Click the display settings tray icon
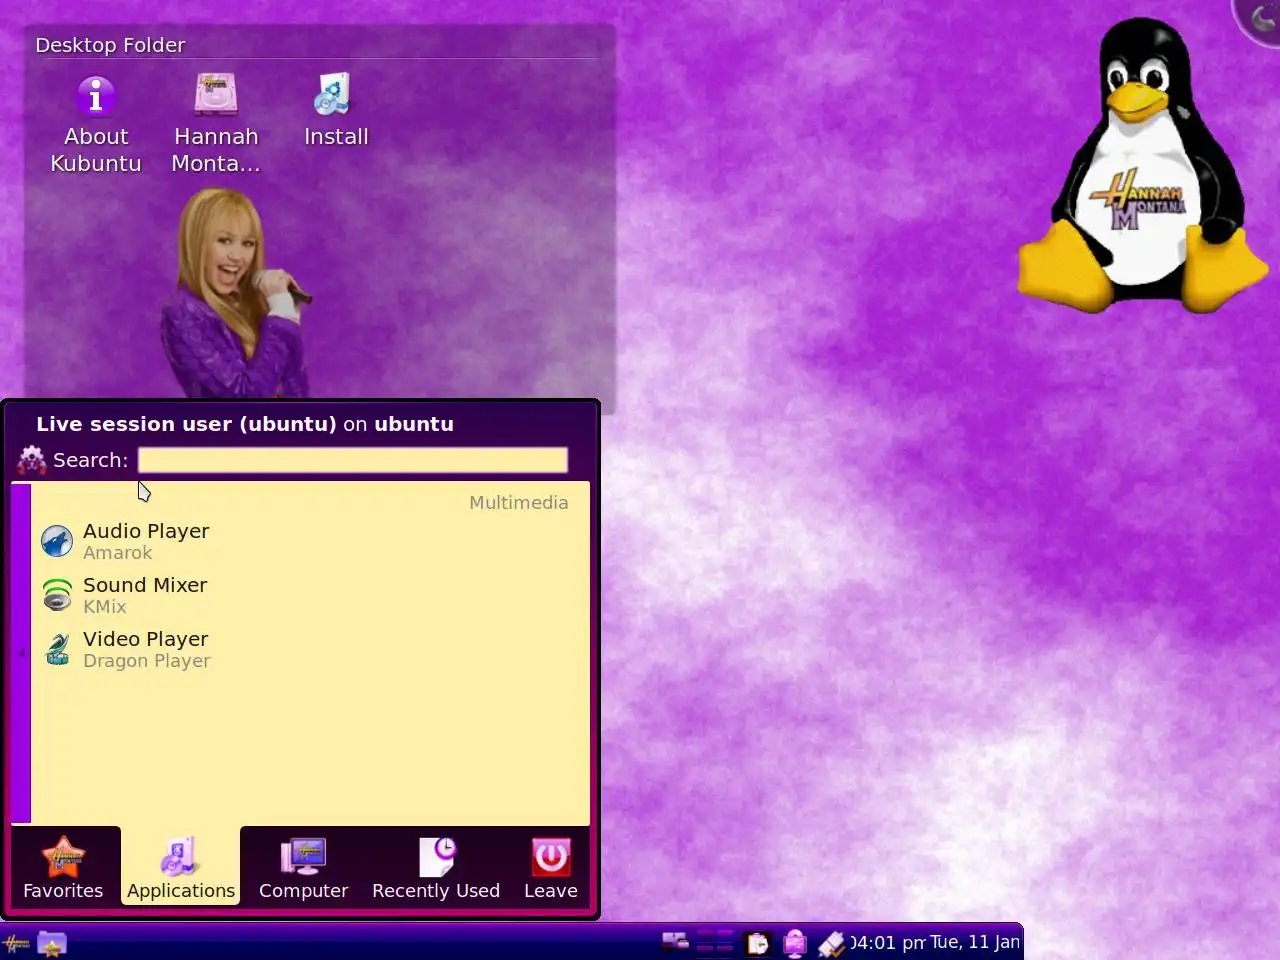Image resolution: width=1280 pixels, height=960 pixels. [x=795, y=943]
